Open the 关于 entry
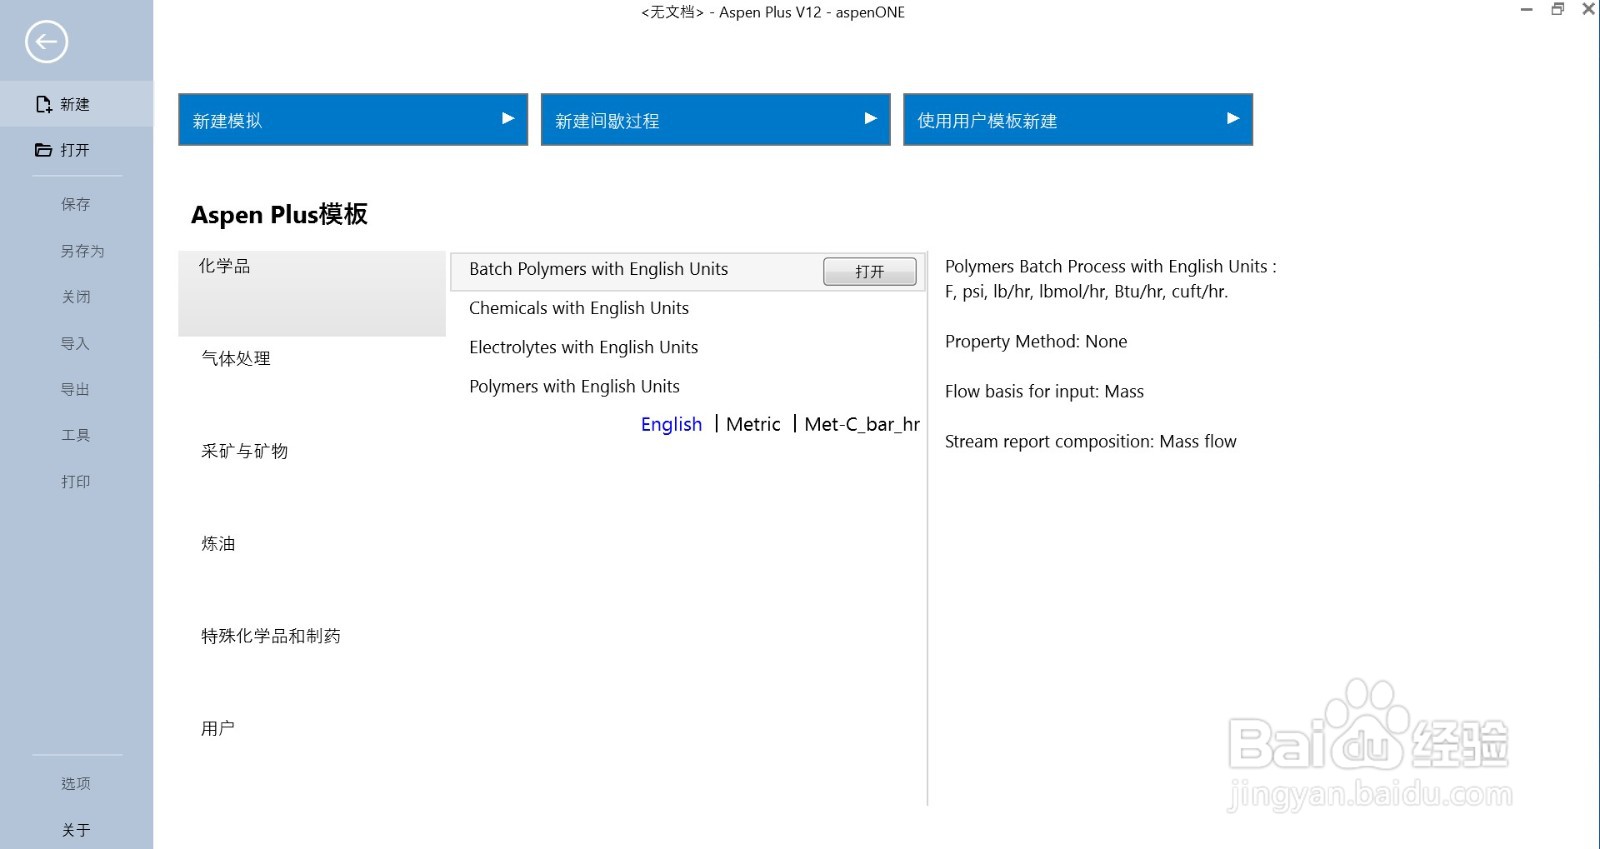Image resolution: width=1600 pixels, height=849 pixels. pos(76,830)
